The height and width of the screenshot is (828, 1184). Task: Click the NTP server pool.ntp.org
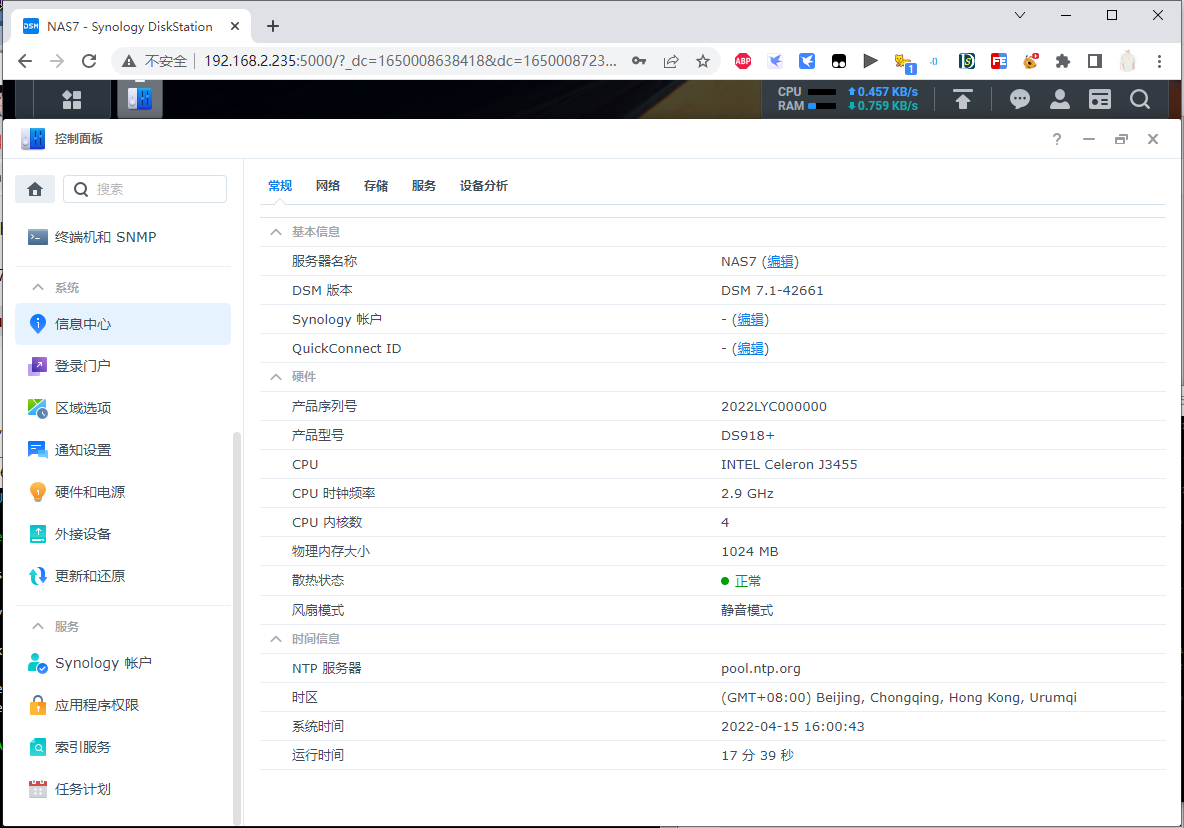[761, 669]
